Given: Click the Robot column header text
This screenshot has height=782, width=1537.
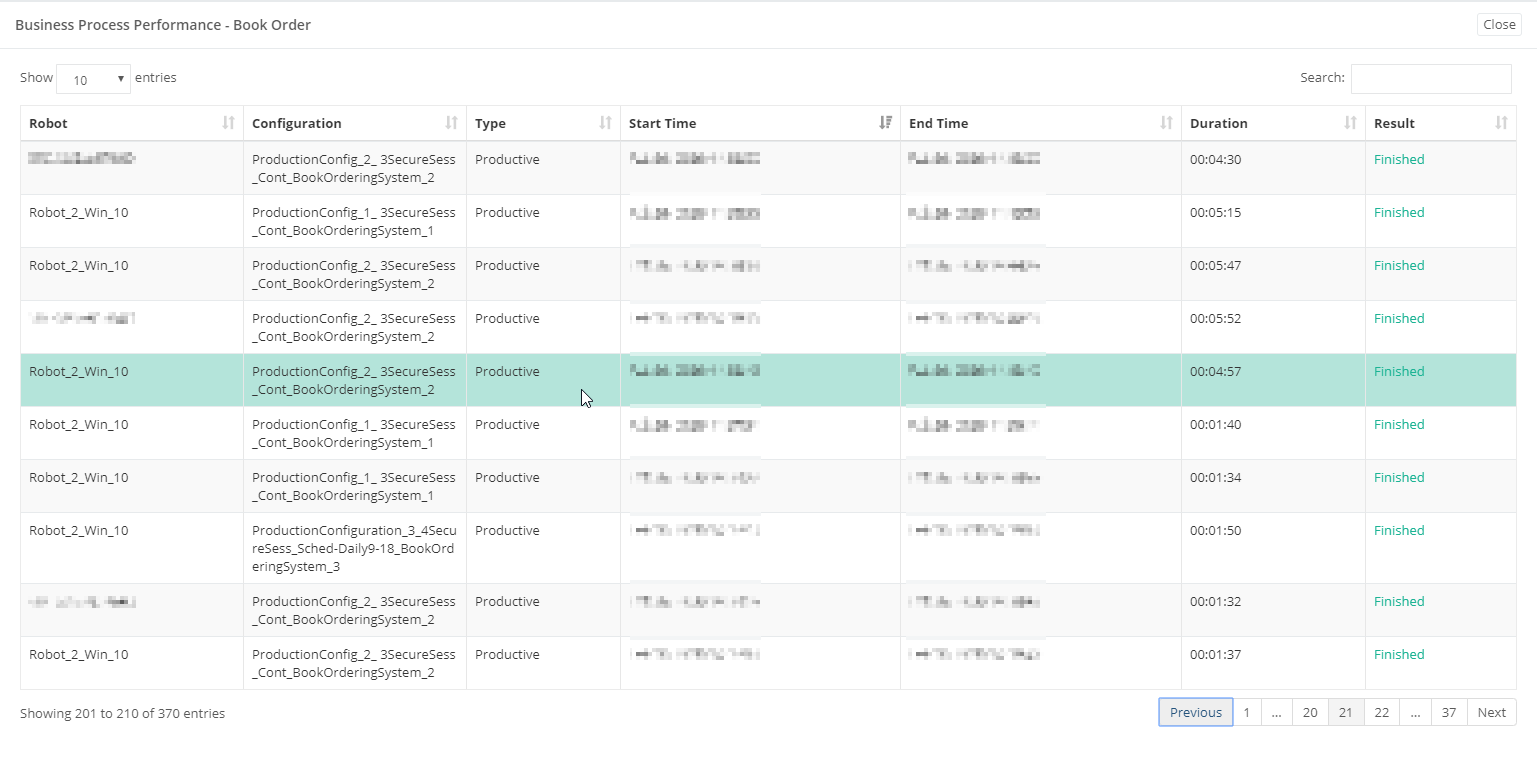Looking at the screenshot, I should [48, 123].
